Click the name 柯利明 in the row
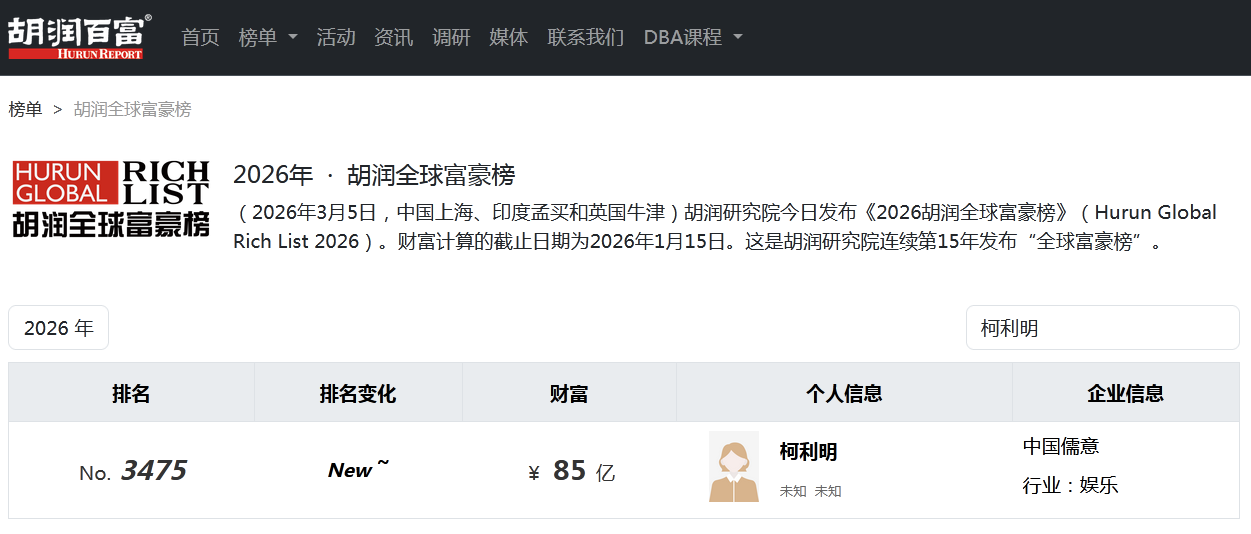The width and height of the screenshot is (1251, 534). tap(808, 452)
